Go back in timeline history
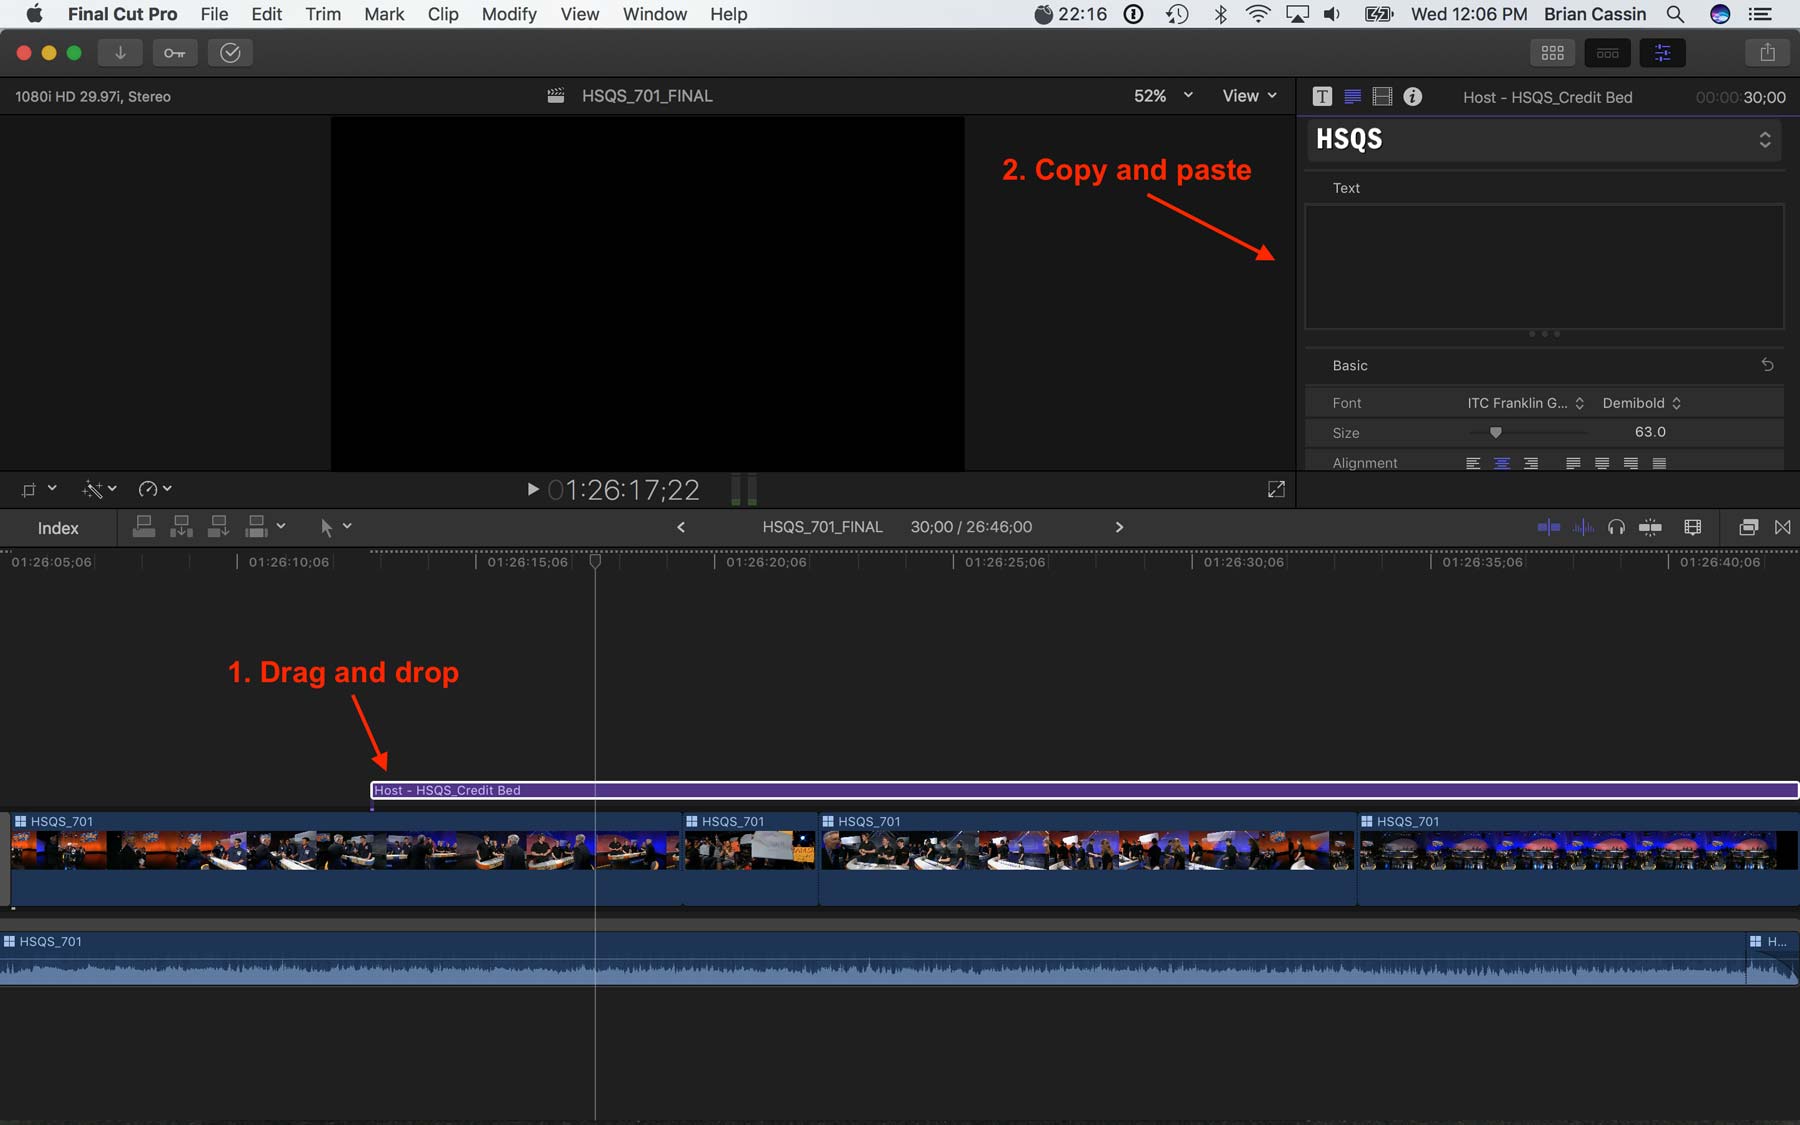 point(681,527)
